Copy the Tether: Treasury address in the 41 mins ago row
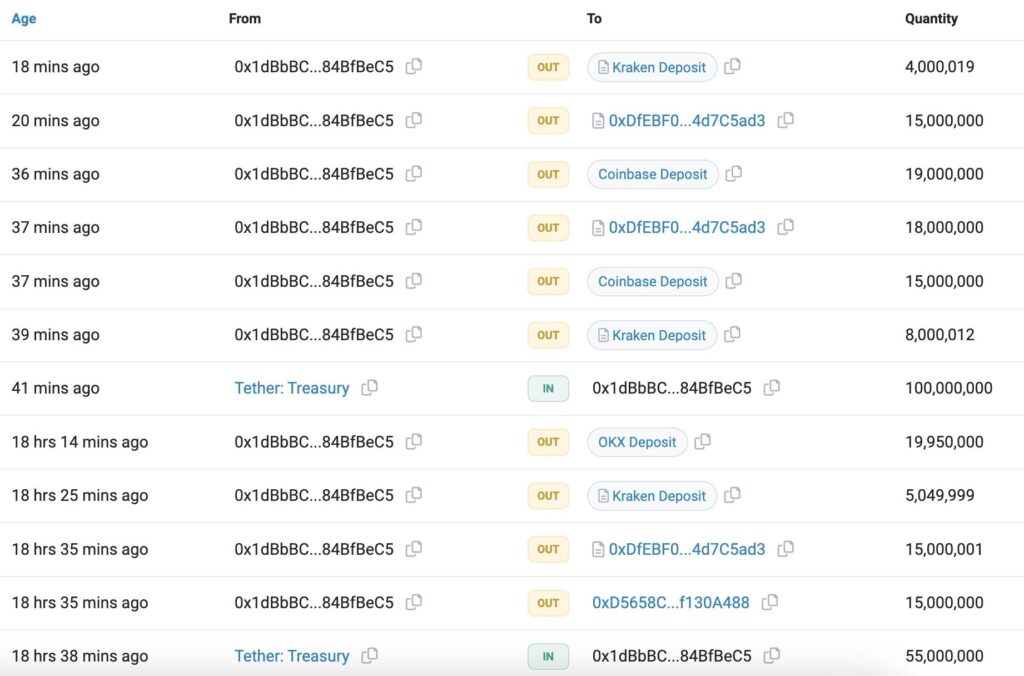The width and height of the screenshot is (1024, 676). (x=369, y=388)
